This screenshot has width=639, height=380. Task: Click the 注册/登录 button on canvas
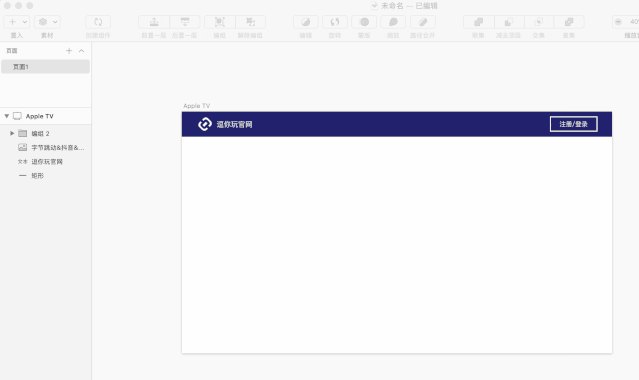(x=574, y=124)
